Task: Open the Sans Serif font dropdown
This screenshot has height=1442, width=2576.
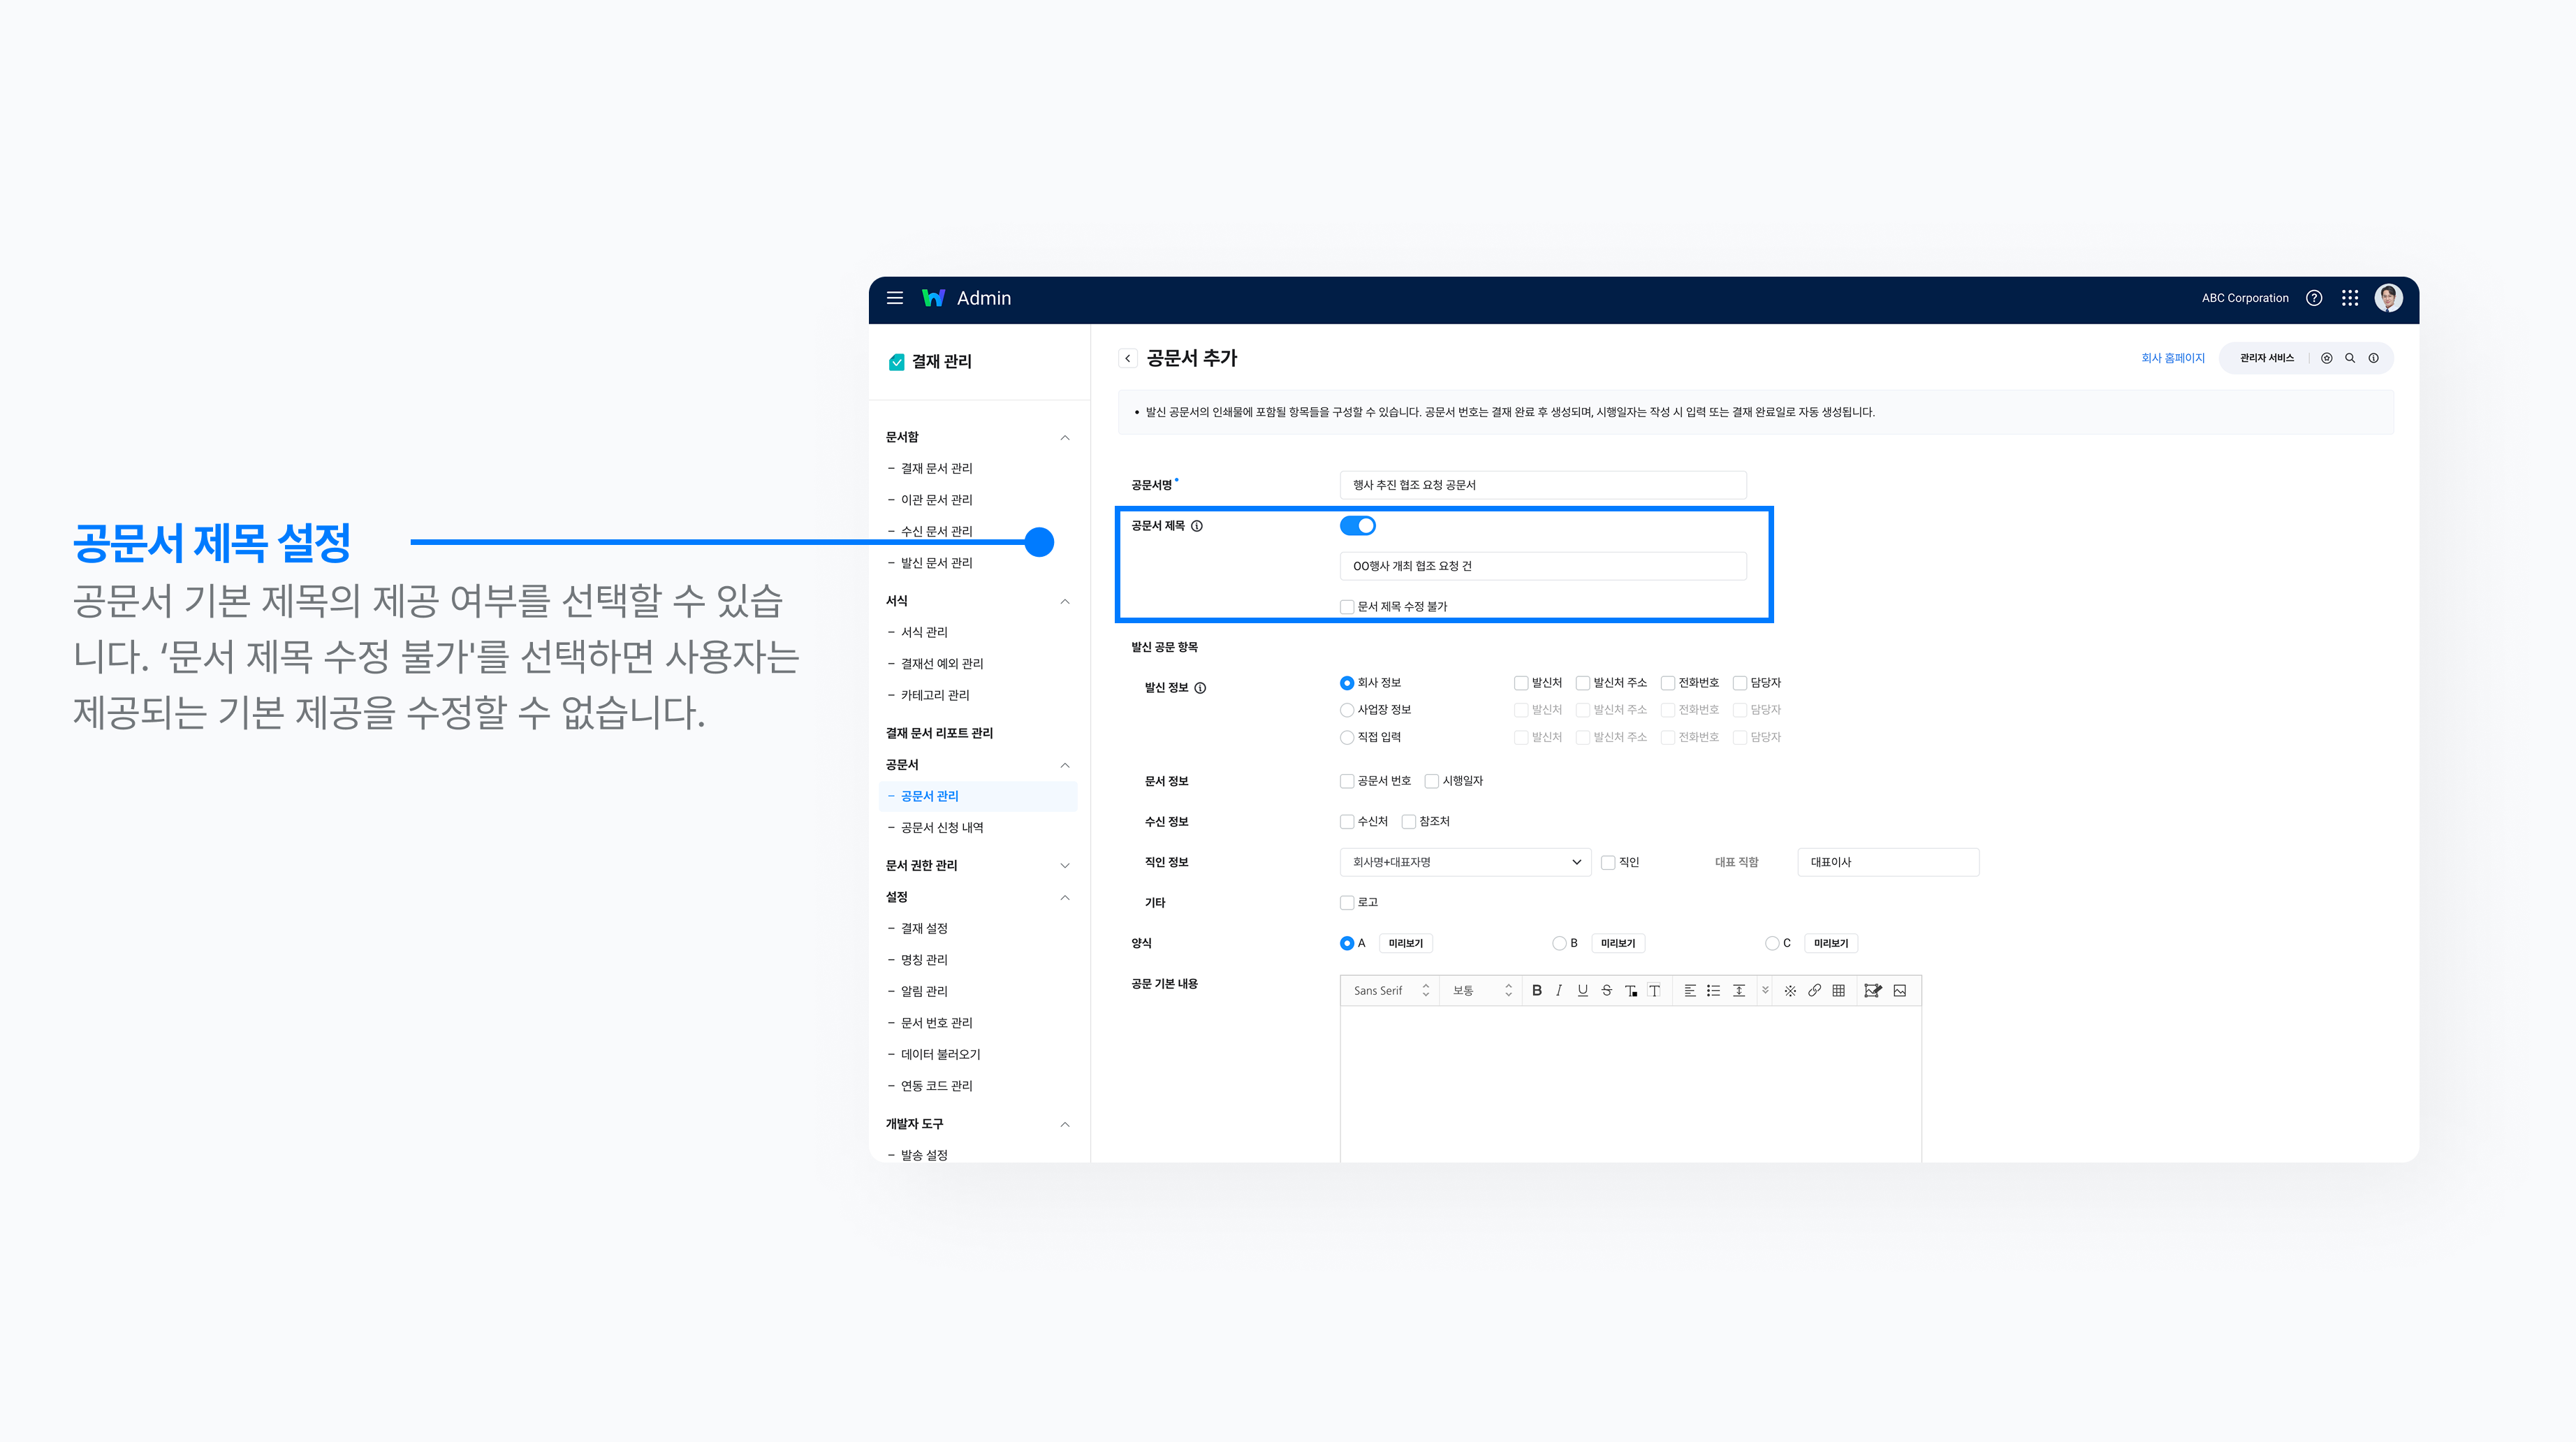Action: 1390,990
